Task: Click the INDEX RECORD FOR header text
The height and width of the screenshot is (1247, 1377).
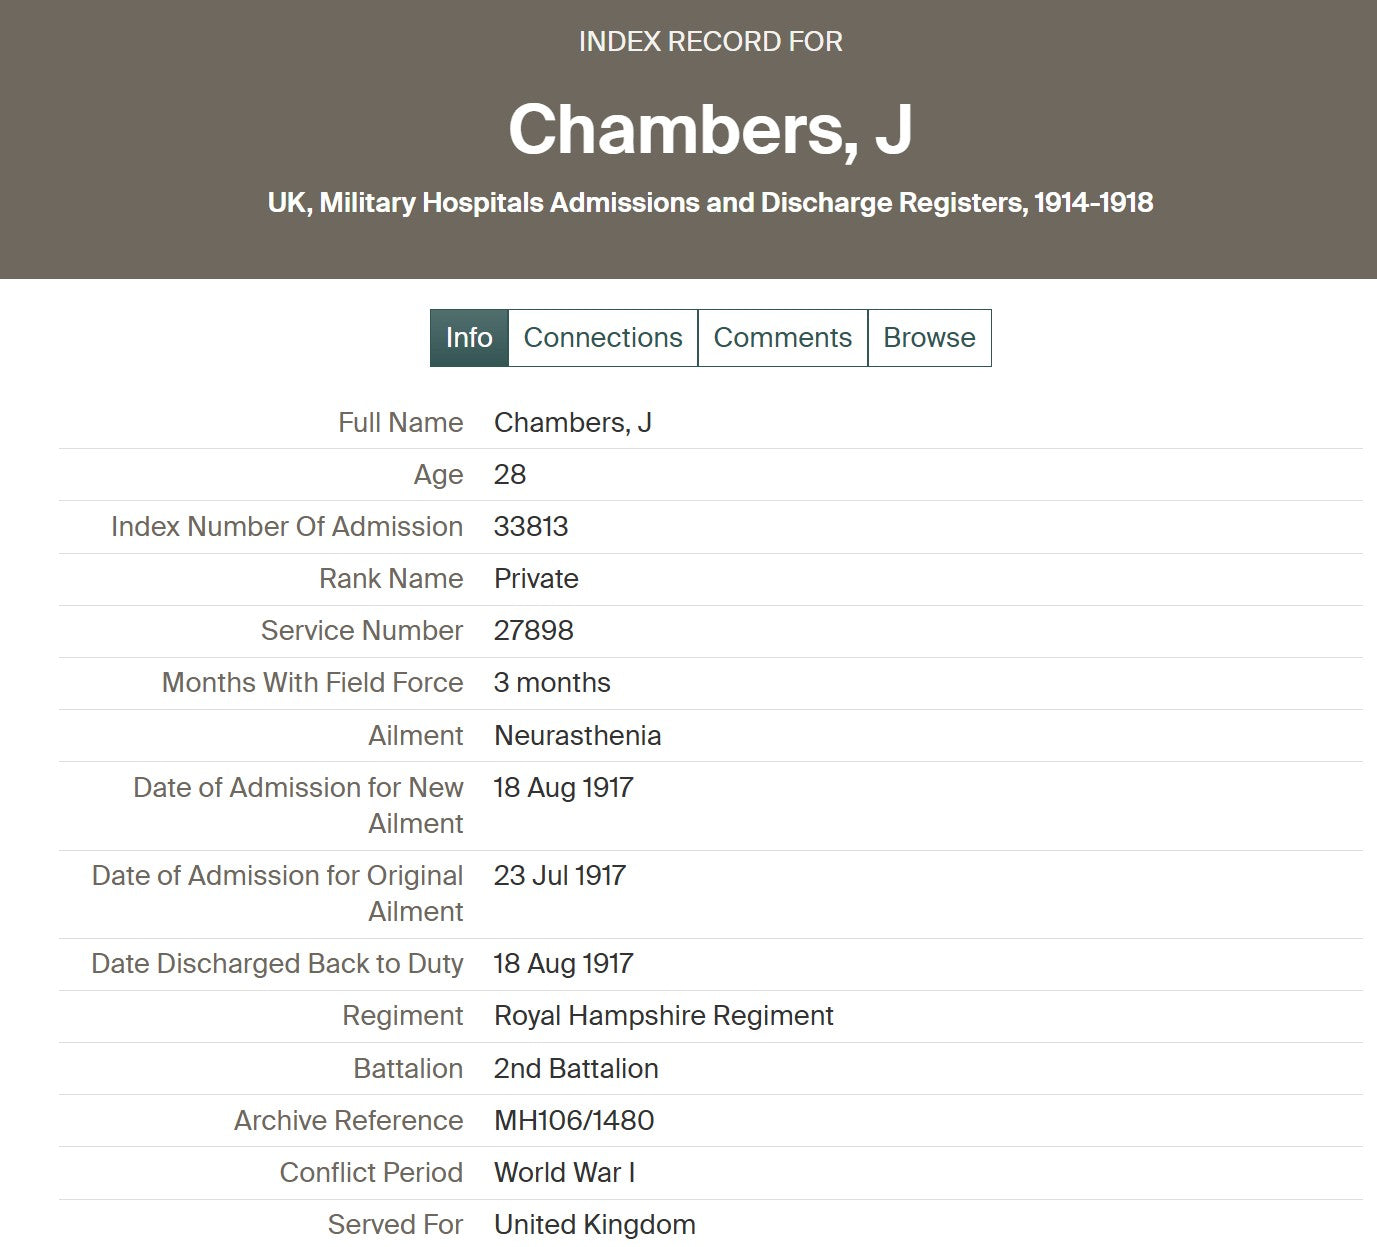Action: pyautogui.click(x=711, y=42)
